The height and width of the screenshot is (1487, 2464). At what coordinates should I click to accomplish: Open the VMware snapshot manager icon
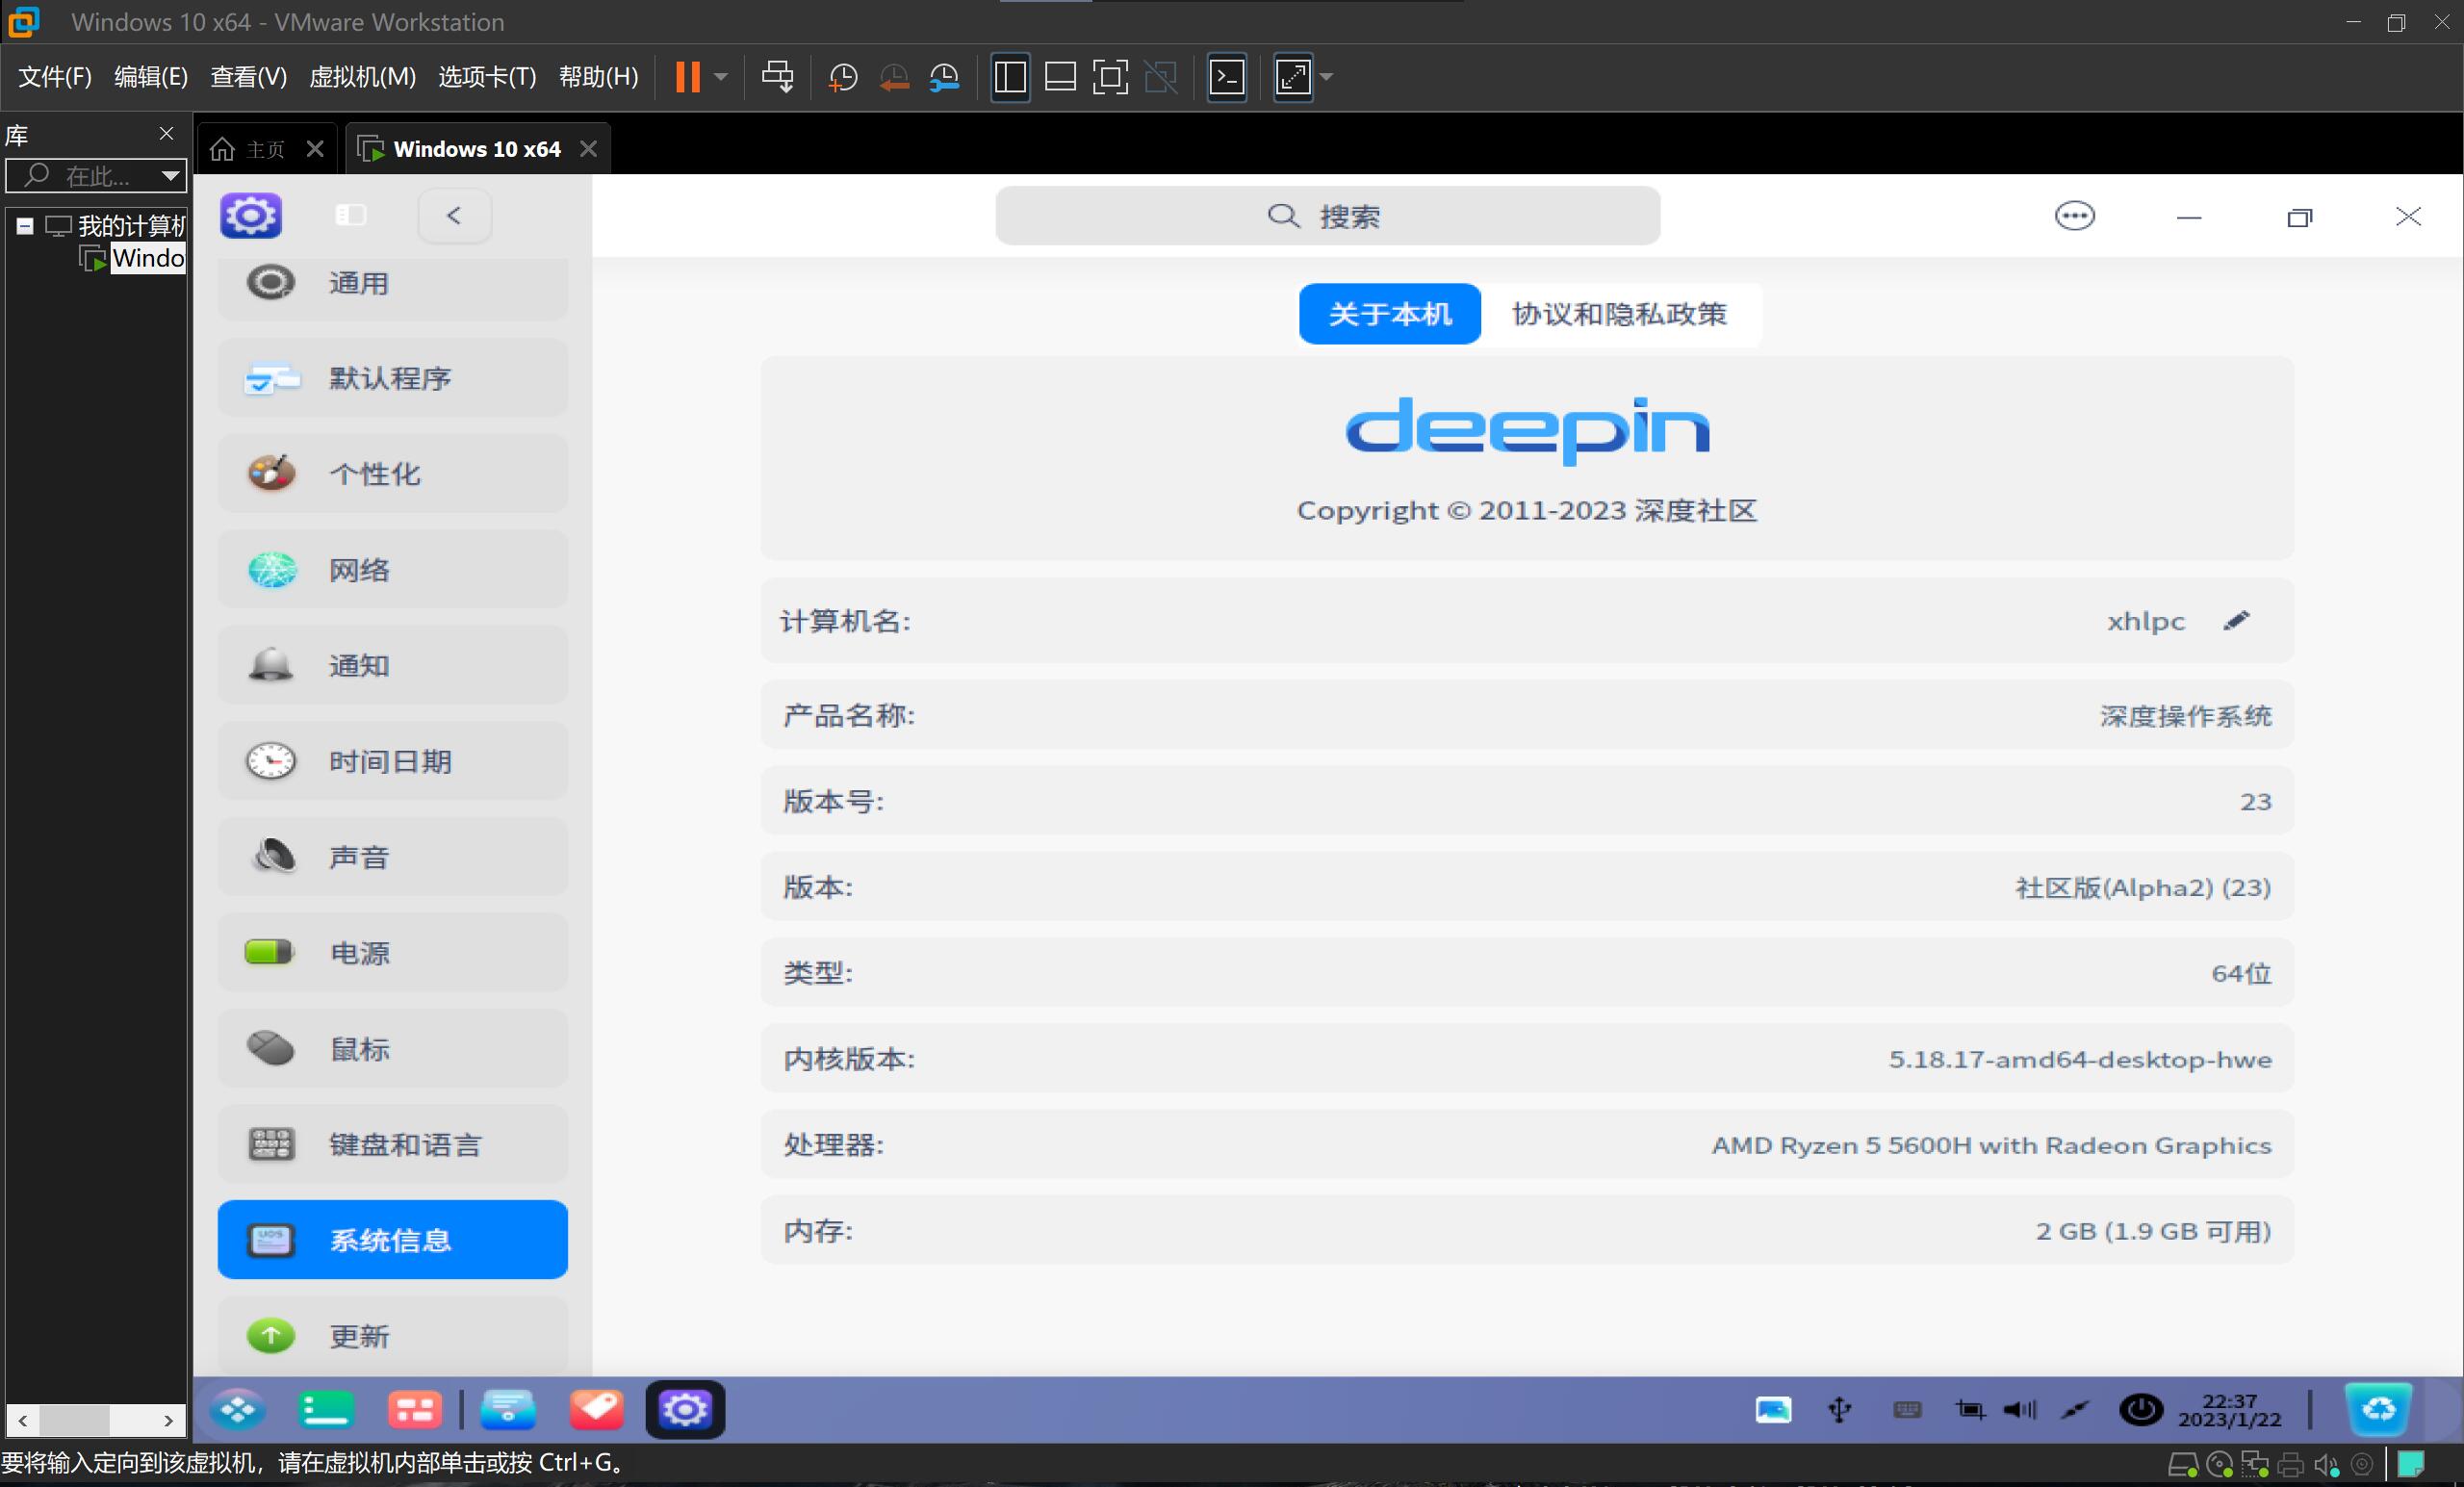tap(944, 77)
